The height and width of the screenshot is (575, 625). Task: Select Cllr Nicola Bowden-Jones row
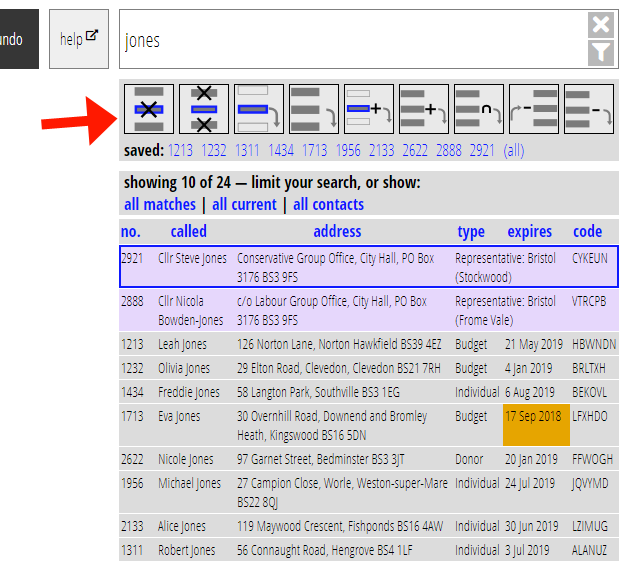click(369, 310)
